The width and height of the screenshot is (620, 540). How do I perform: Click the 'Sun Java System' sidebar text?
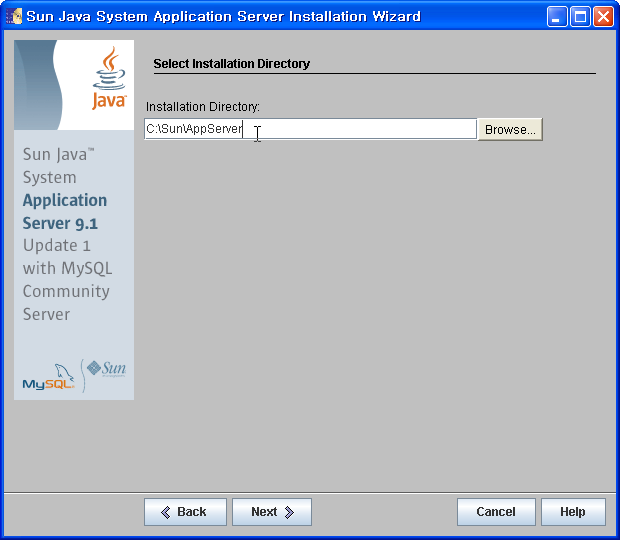[59, 166]
